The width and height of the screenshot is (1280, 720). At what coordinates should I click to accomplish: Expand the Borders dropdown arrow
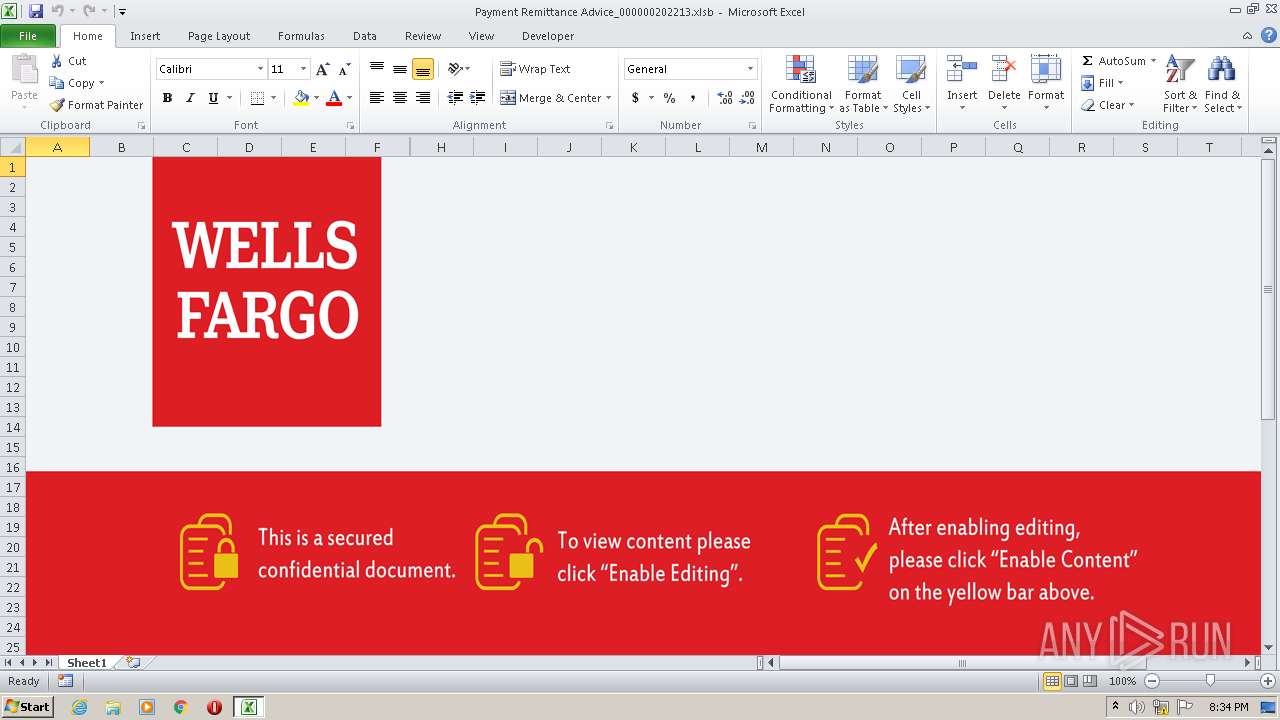(x=273, y=98)
